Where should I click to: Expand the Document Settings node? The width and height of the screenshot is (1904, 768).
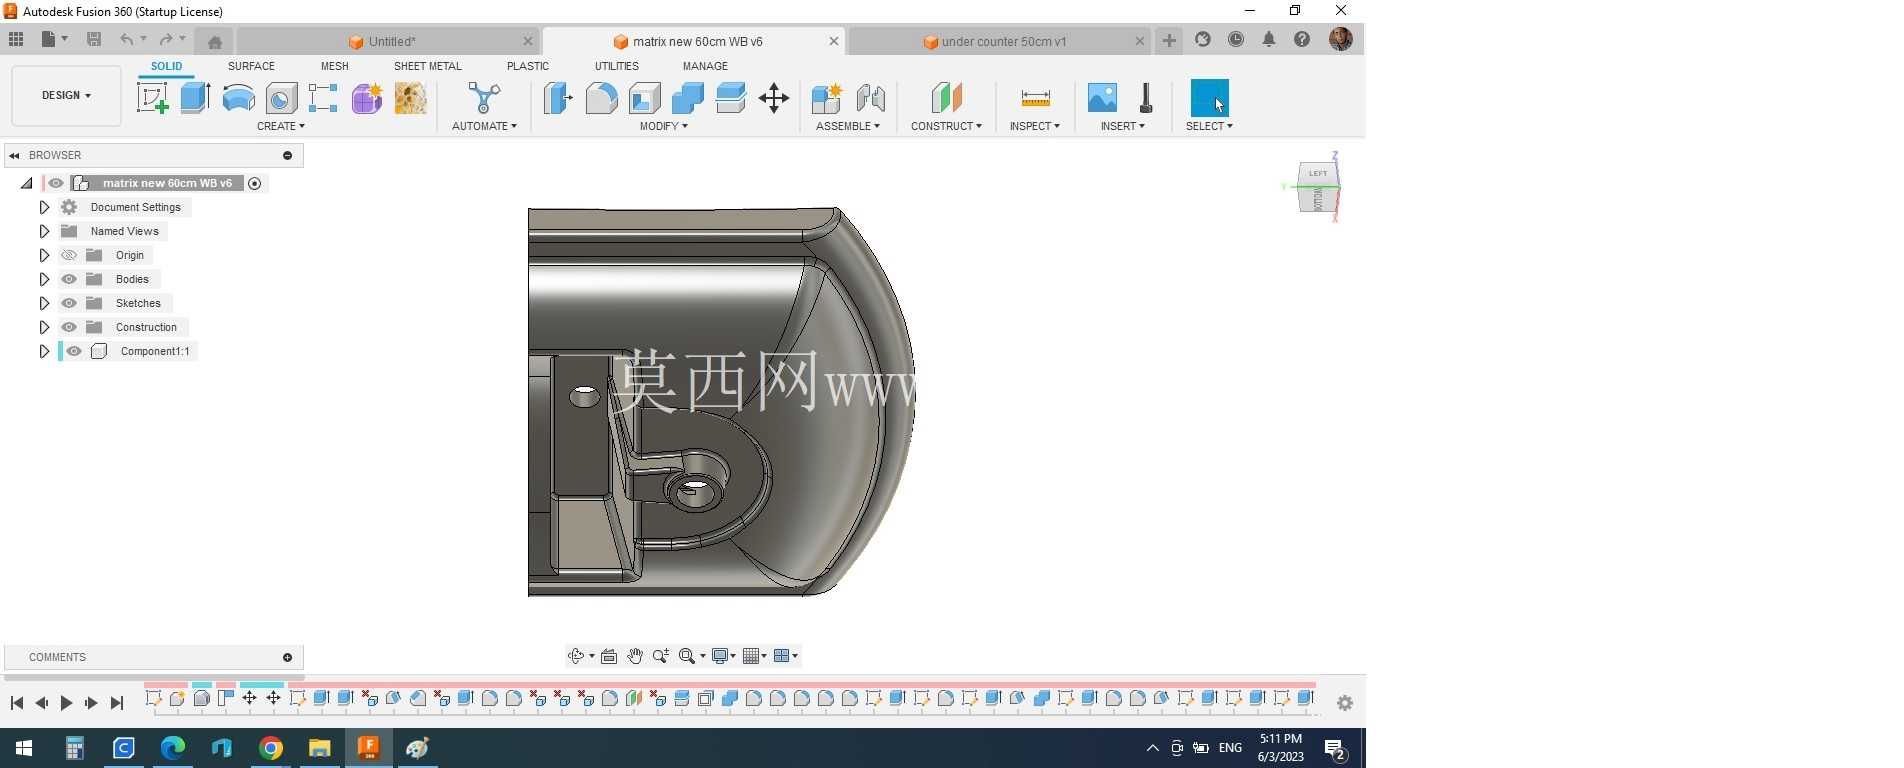[44, 207]
